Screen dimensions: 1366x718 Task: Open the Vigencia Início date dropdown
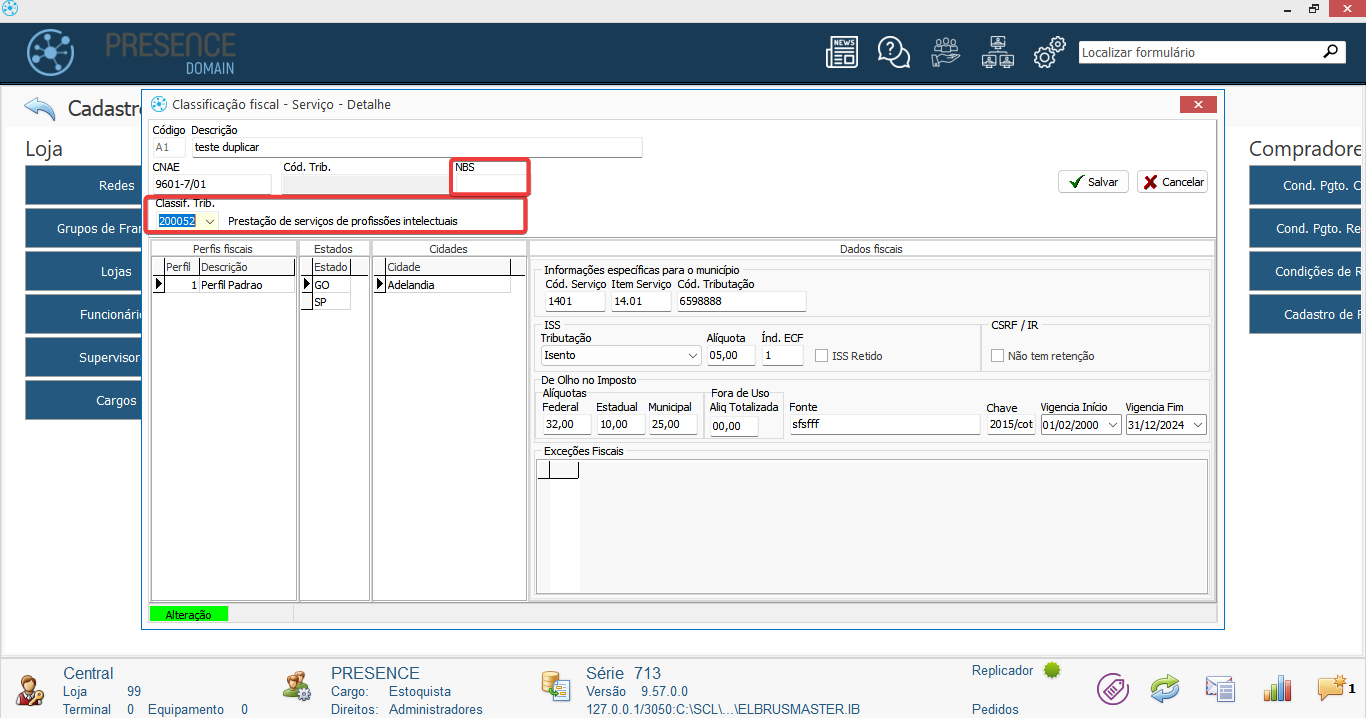1113,425
